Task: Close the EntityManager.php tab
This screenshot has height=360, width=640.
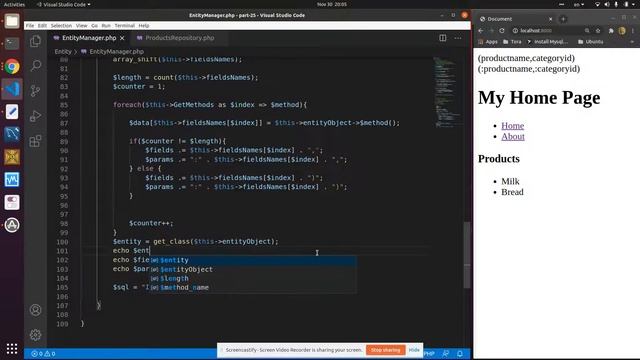Action: [x=122, y=38]
